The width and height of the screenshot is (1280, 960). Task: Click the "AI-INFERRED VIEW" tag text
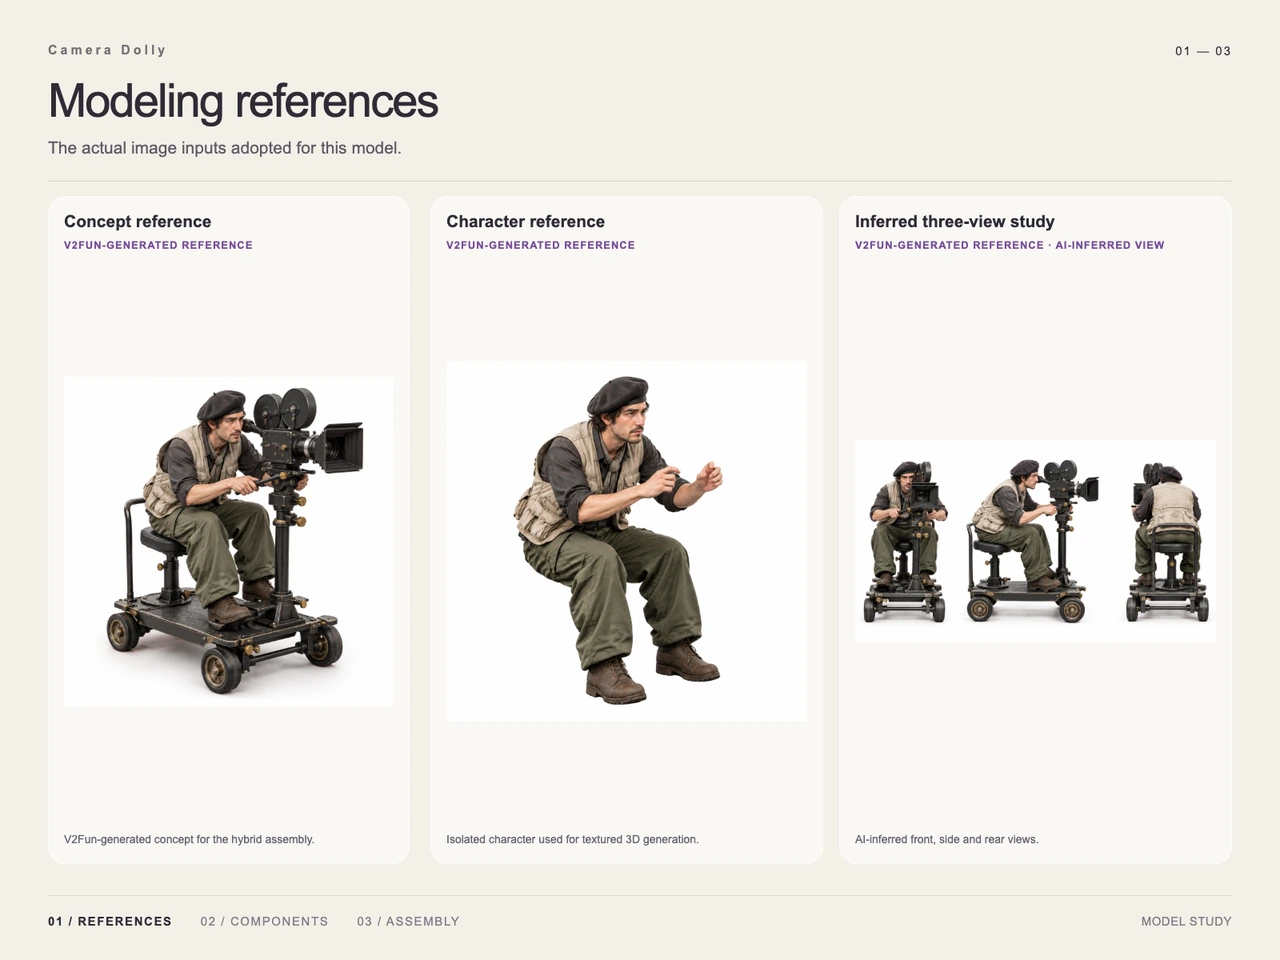(x=1110, y=245)
